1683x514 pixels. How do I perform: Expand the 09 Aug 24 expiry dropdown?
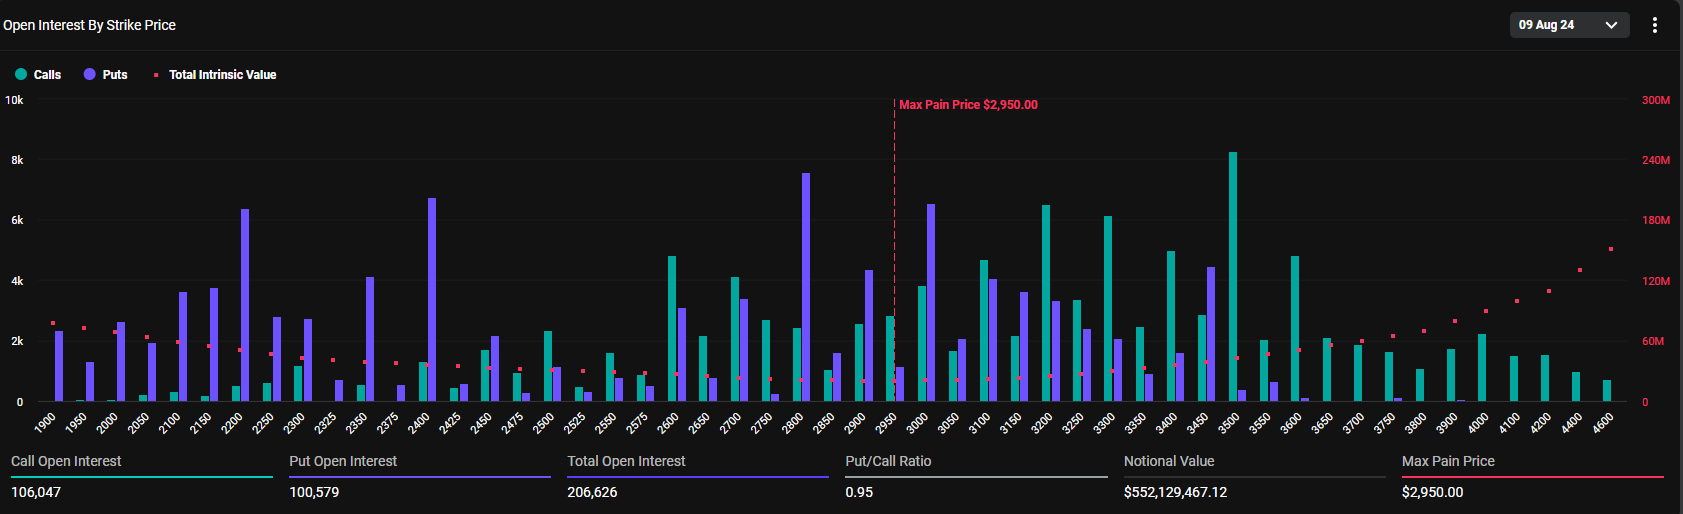tap(1569, 25)
